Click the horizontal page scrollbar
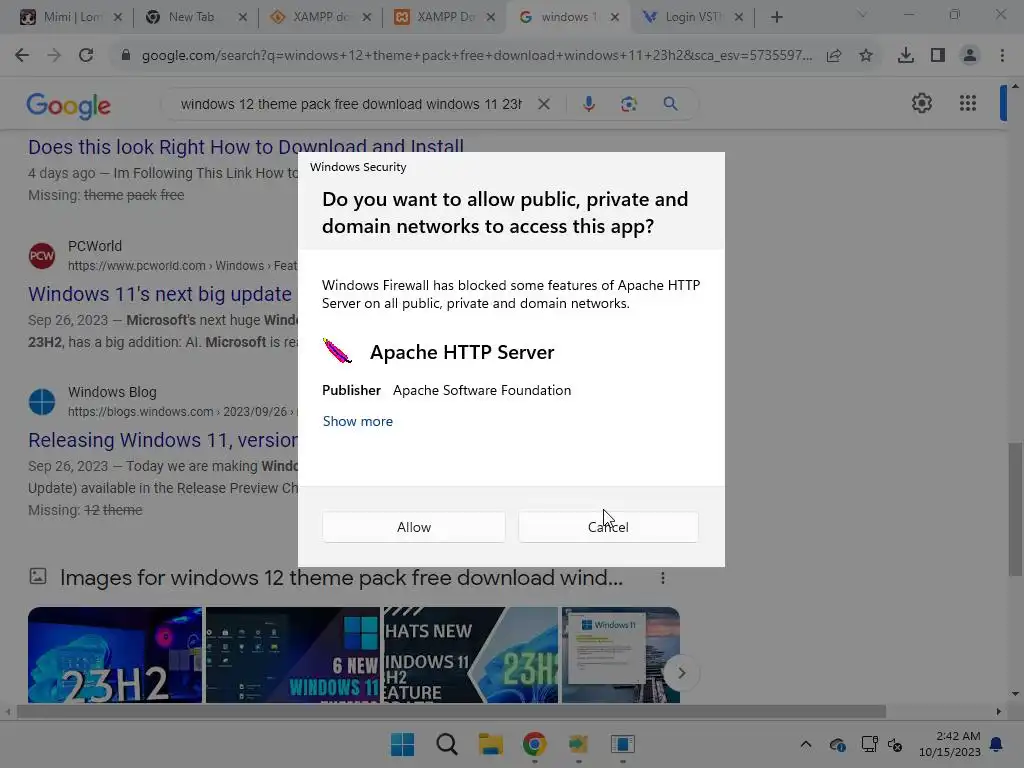 451,711
